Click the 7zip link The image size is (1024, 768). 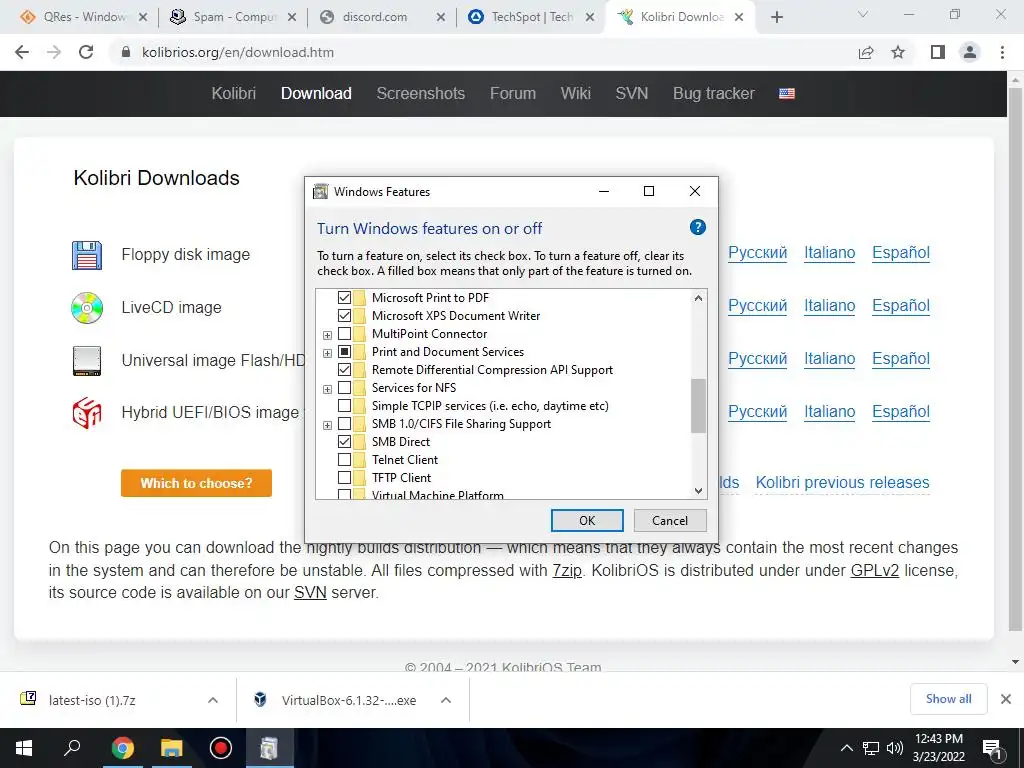tap(567, 570)
